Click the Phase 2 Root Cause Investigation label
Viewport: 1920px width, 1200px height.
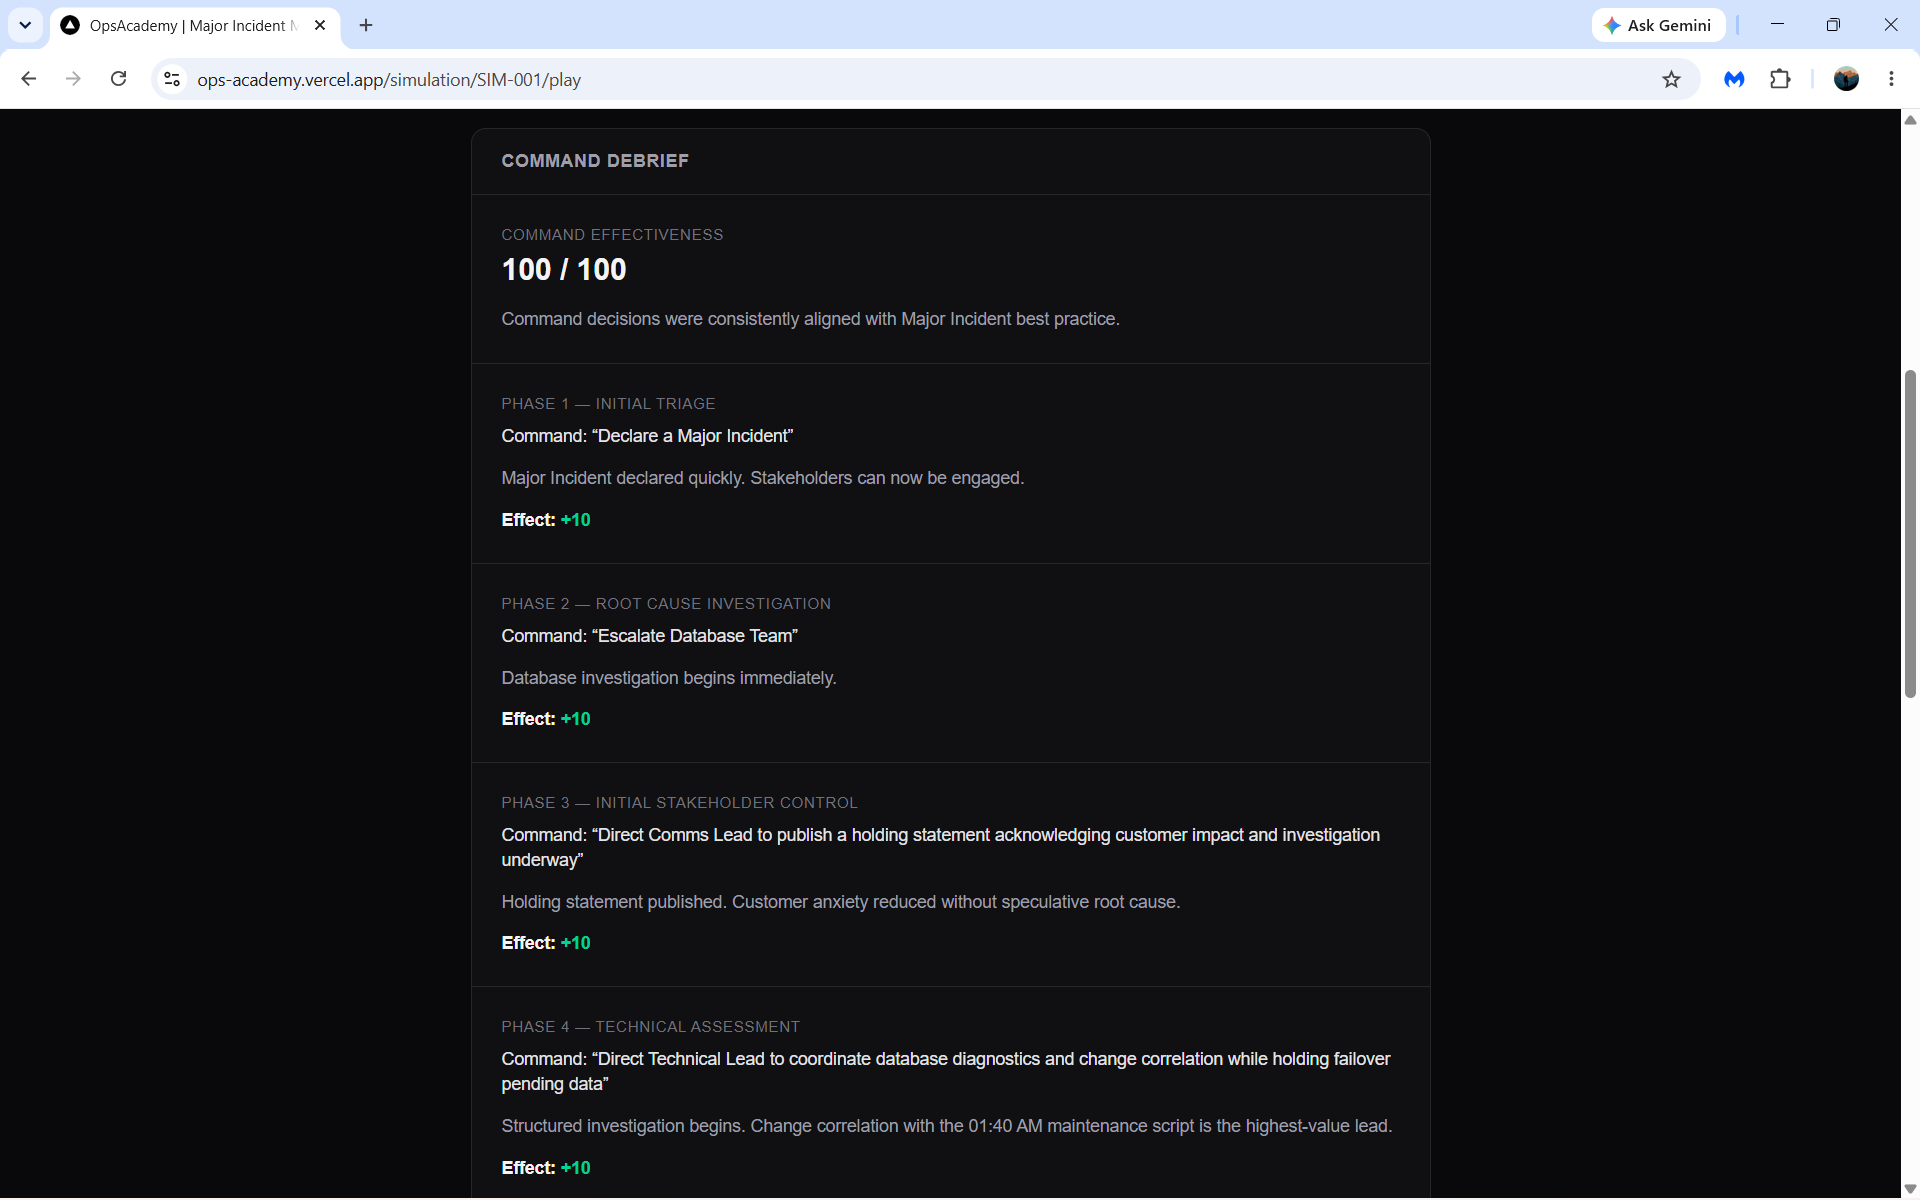(666, 604)
